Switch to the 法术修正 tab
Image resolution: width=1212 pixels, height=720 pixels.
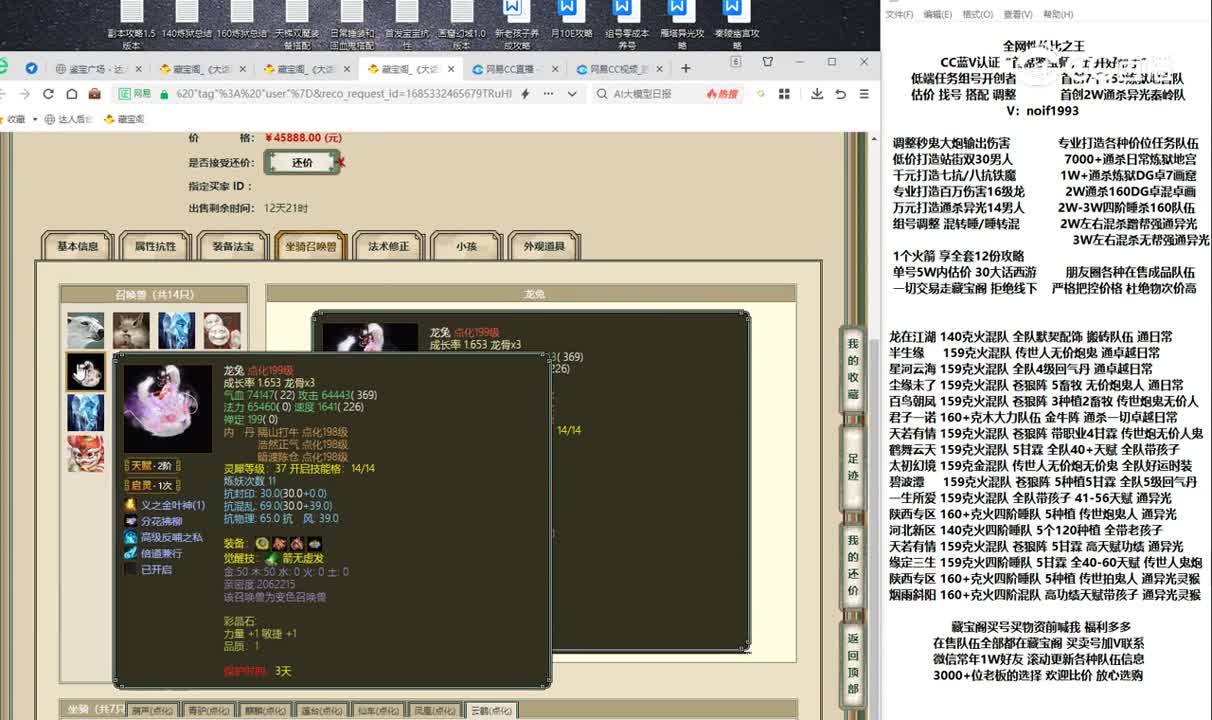tap(389, 246)
